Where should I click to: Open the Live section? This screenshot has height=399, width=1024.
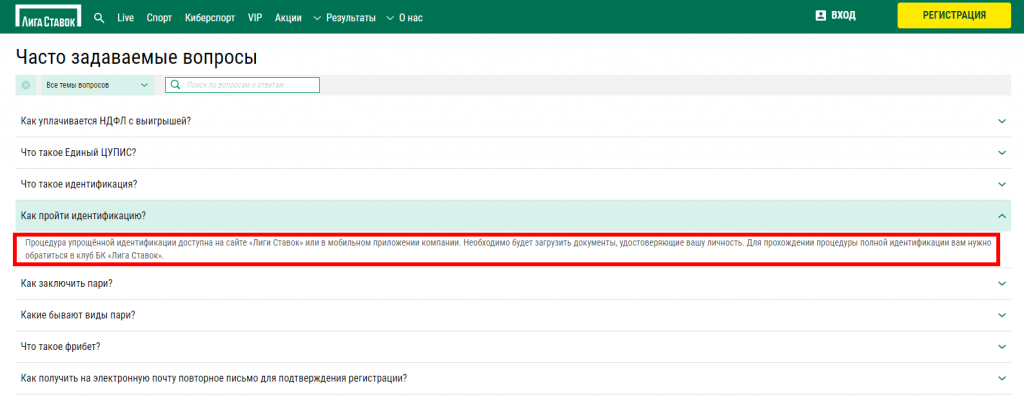(x=125, y=18)
